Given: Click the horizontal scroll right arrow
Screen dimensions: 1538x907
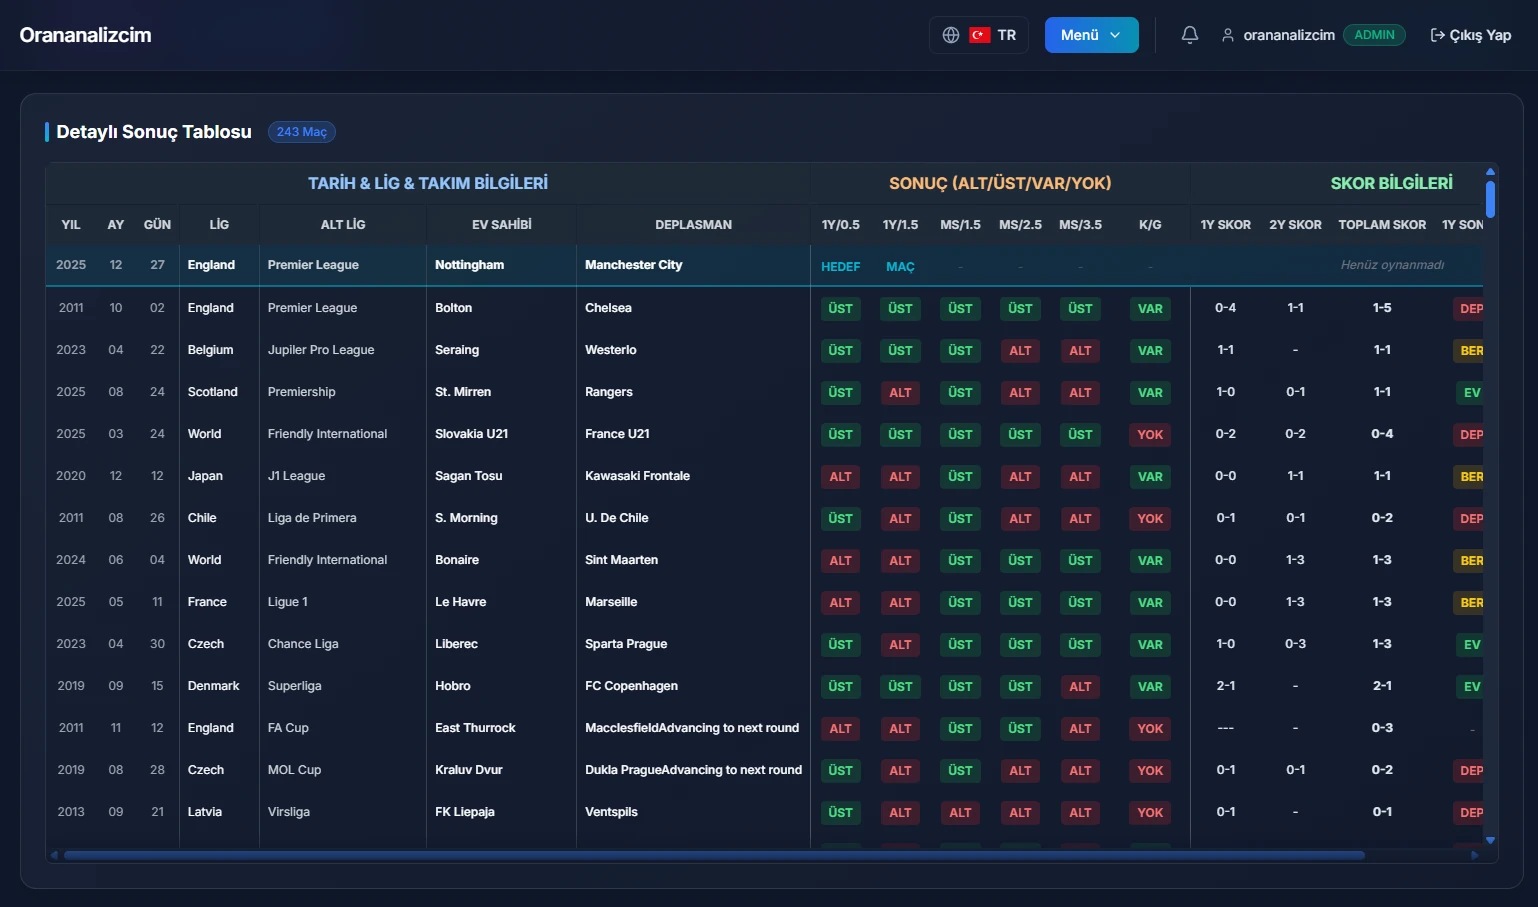Looking at the screenshot, I should click(1474, 855).
